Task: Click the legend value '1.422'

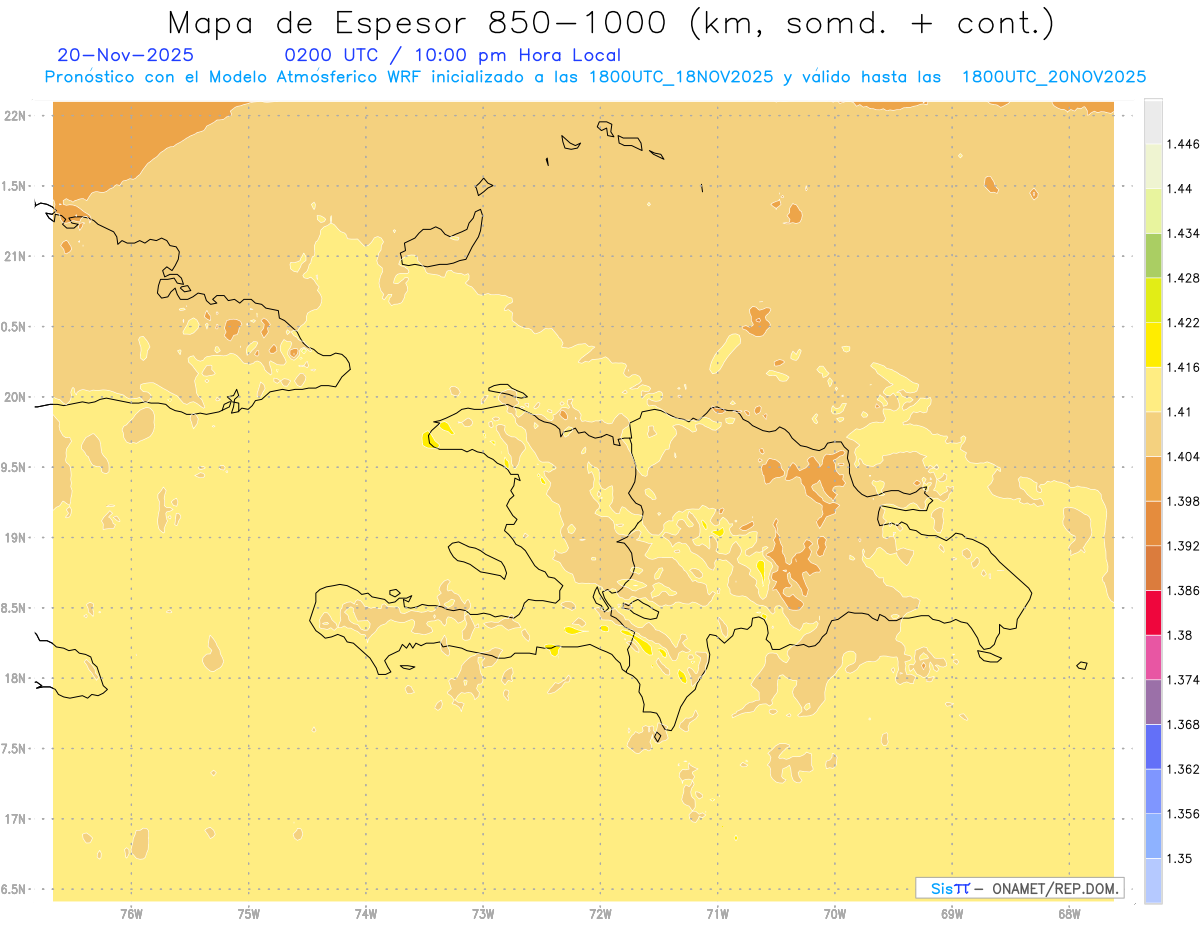Action: (x=1183, y=322)
